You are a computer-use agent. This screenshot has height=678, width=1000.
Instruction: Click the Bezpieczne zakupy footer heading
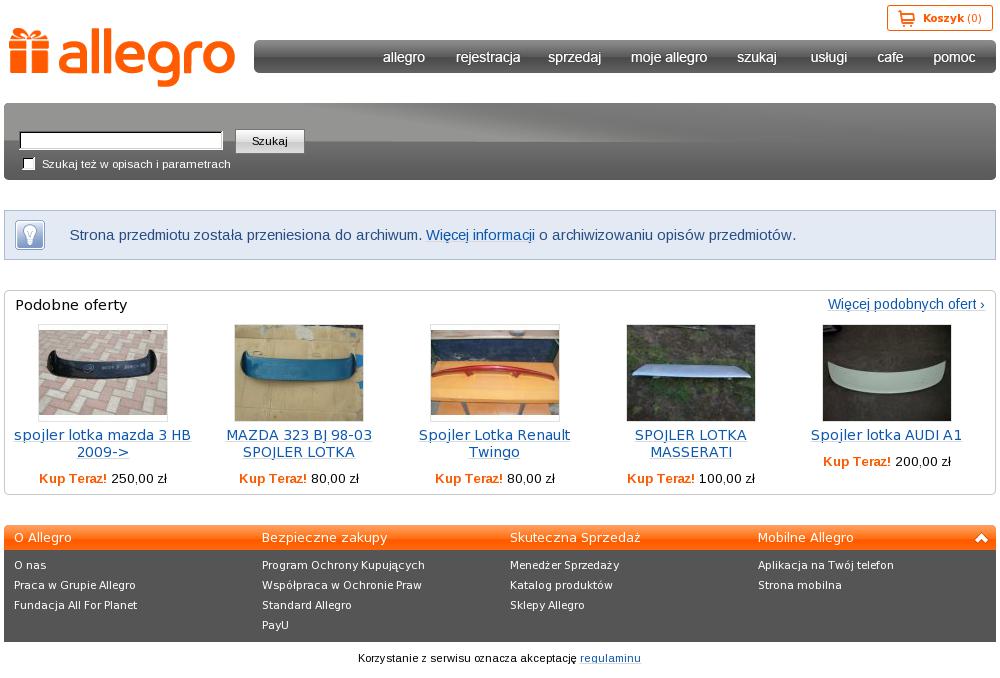click(325, 538)
